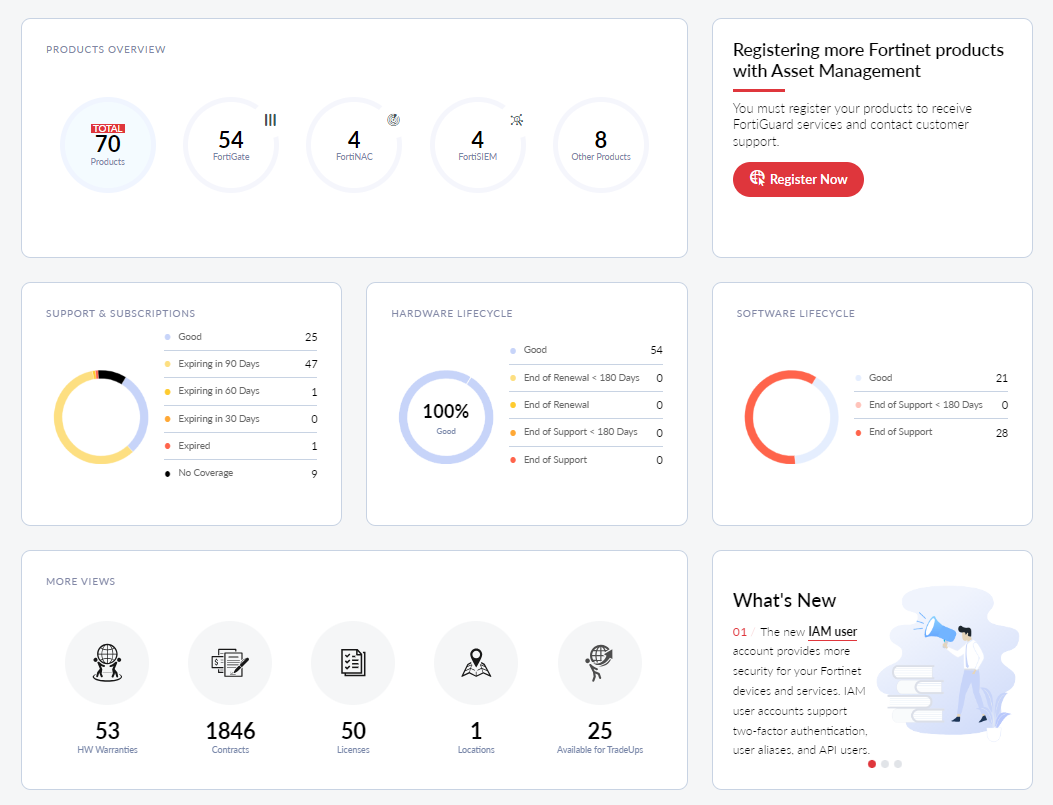Click the 100% Good donut center
The width and height of the screenshot is (1053, 805).
446,415
